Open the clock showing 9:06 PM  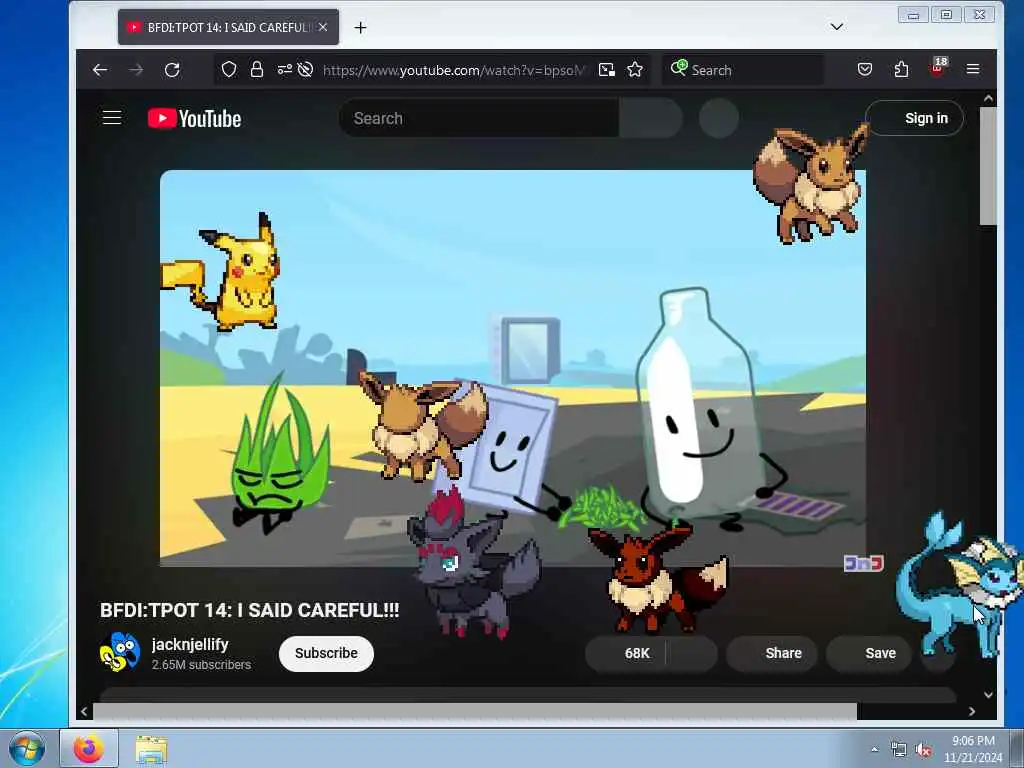coord(973,749)
